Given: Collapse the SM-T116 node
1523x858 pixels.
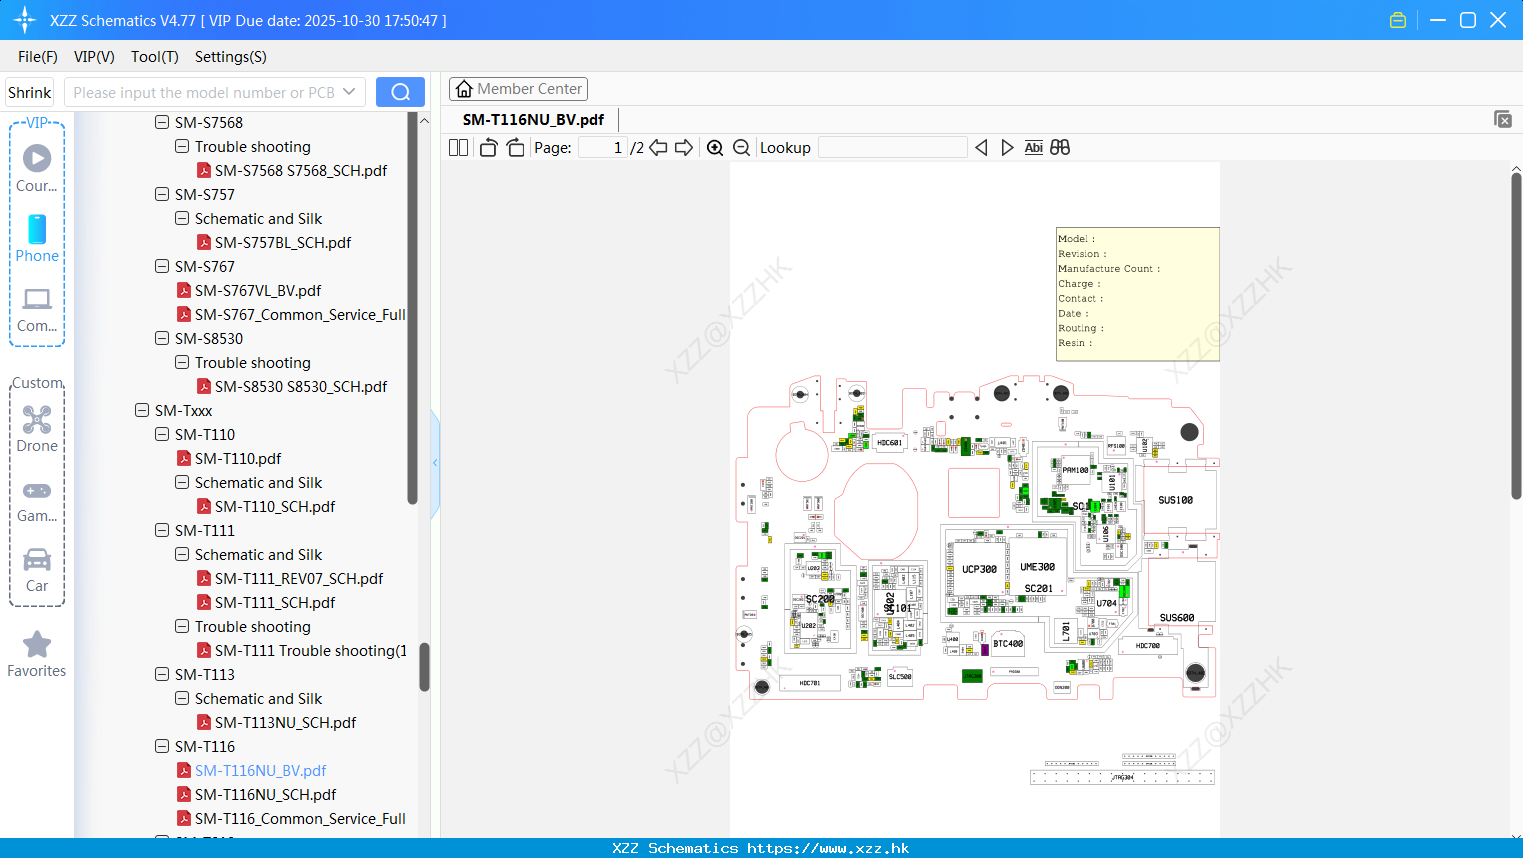Looking at the screenshot, I should pos(162,746).
